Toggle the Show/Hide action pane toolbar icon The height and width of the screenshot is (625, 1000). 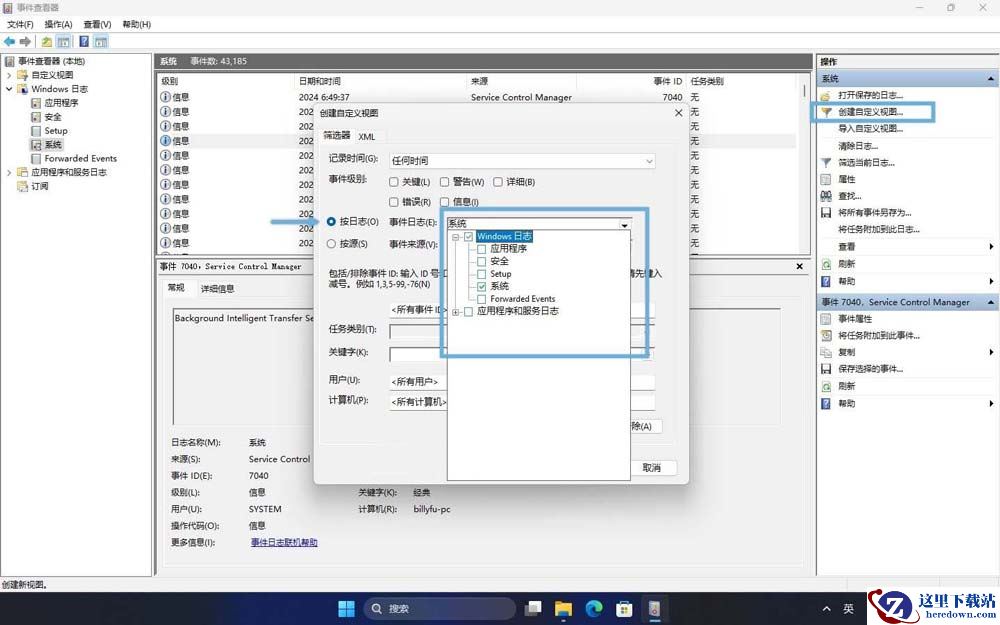(101, 41)
